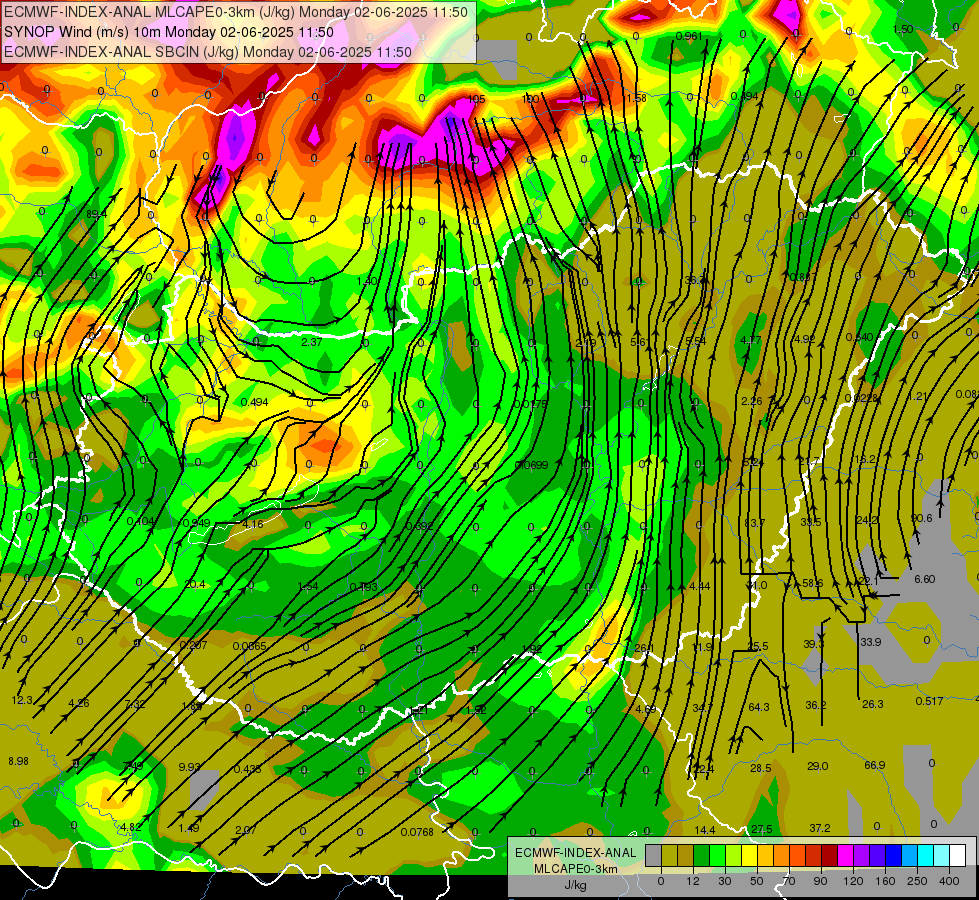979x900 pixels.
Task: Select the magenta legend swatch
Action: (x=845, y=855)
